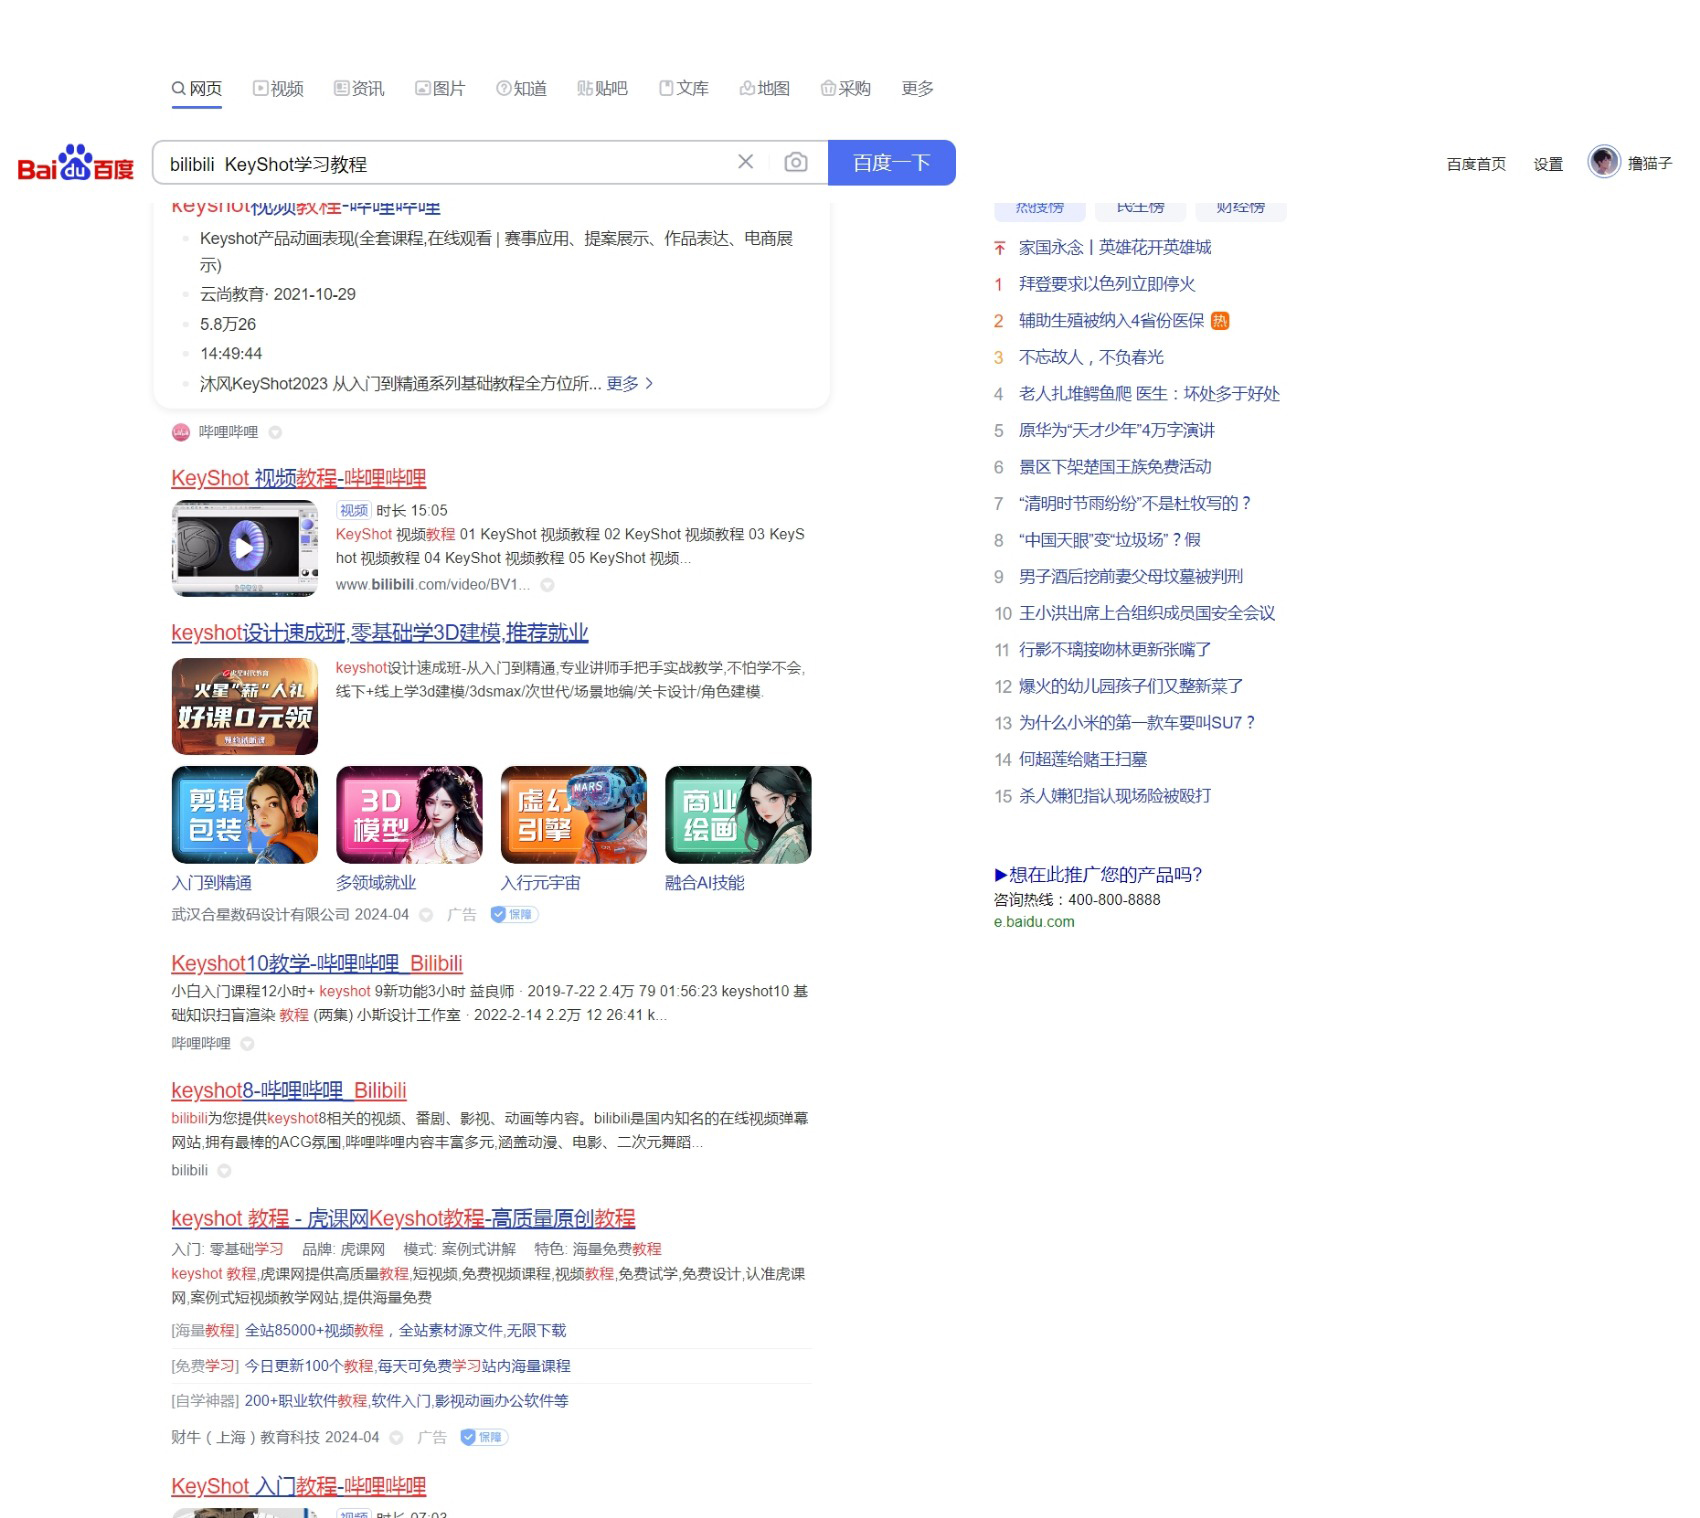Click 保障 badge under 武汉合星 ad
1700x1518 pixels.
tap(514, 914)
